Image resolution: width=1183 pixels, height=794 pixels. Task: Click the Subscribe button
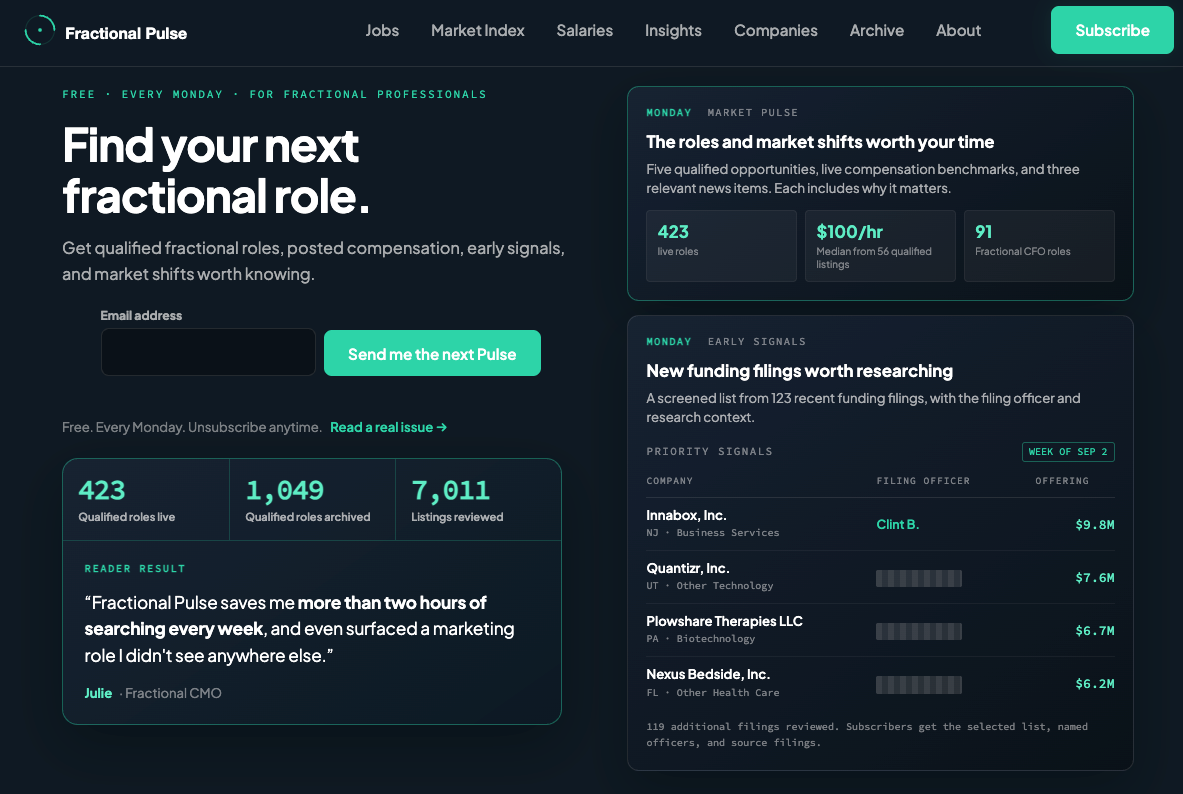[1112, 30]
